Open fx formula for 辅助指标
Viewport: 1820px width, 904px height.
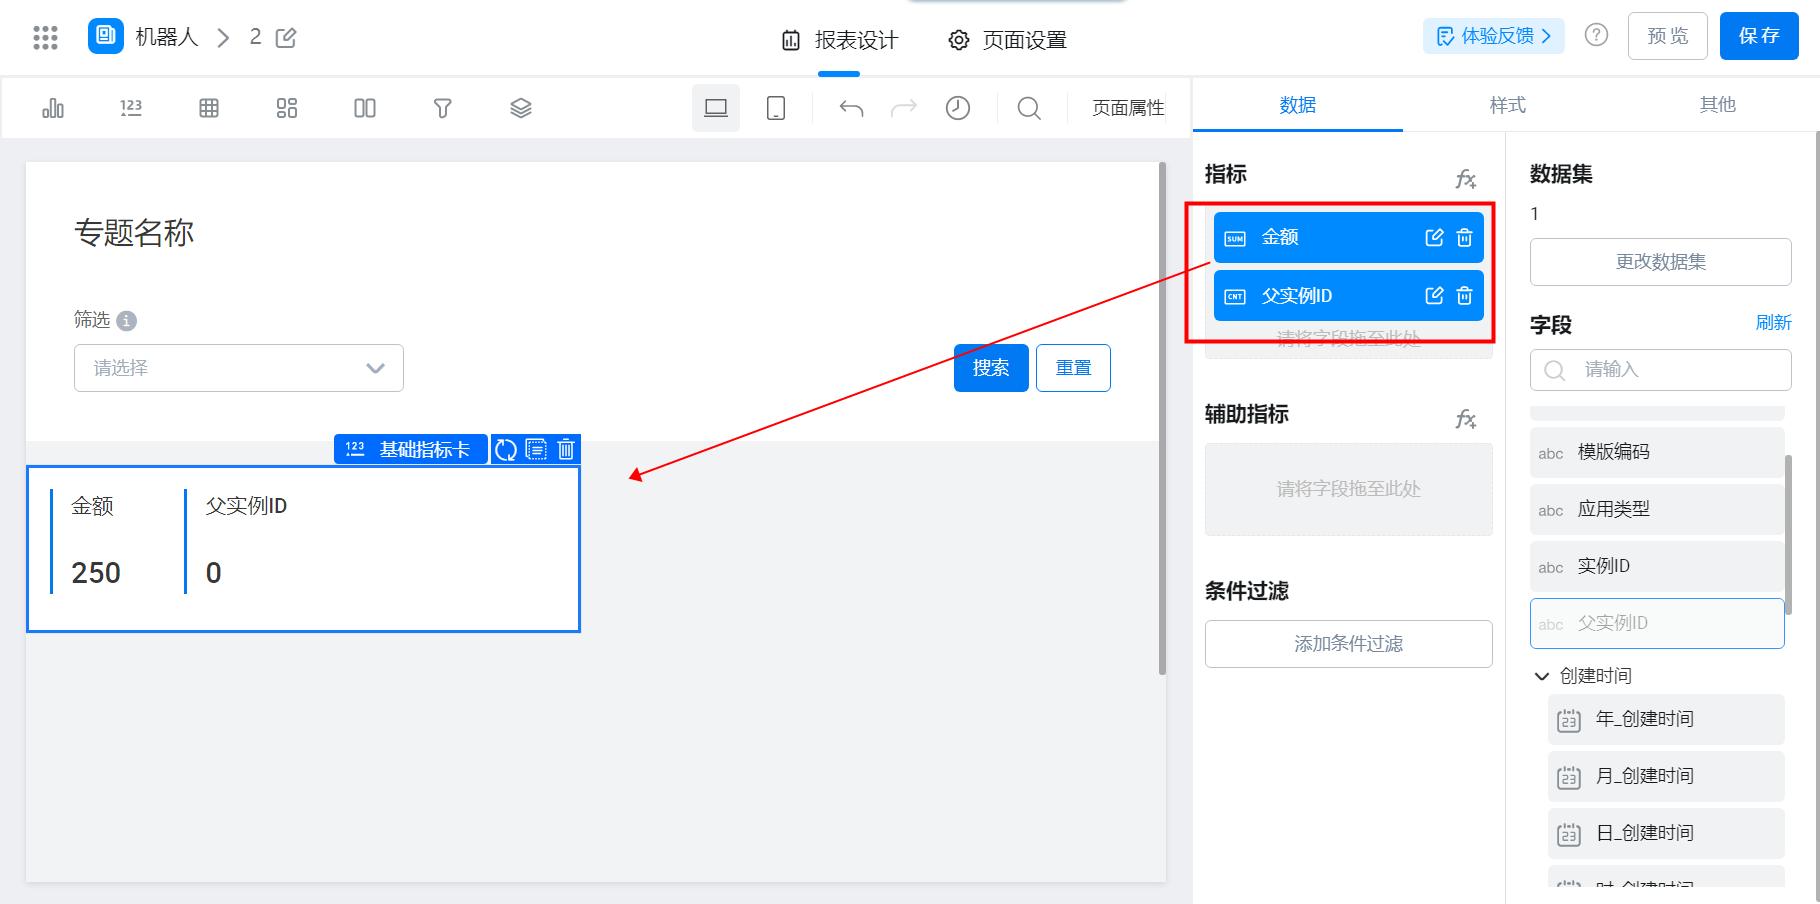coord(1466,419)
